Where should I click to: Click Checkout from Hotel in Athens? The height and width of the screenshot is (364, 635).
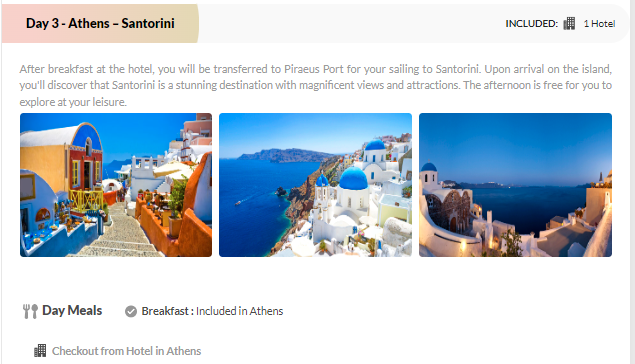[x=126, y=351]
